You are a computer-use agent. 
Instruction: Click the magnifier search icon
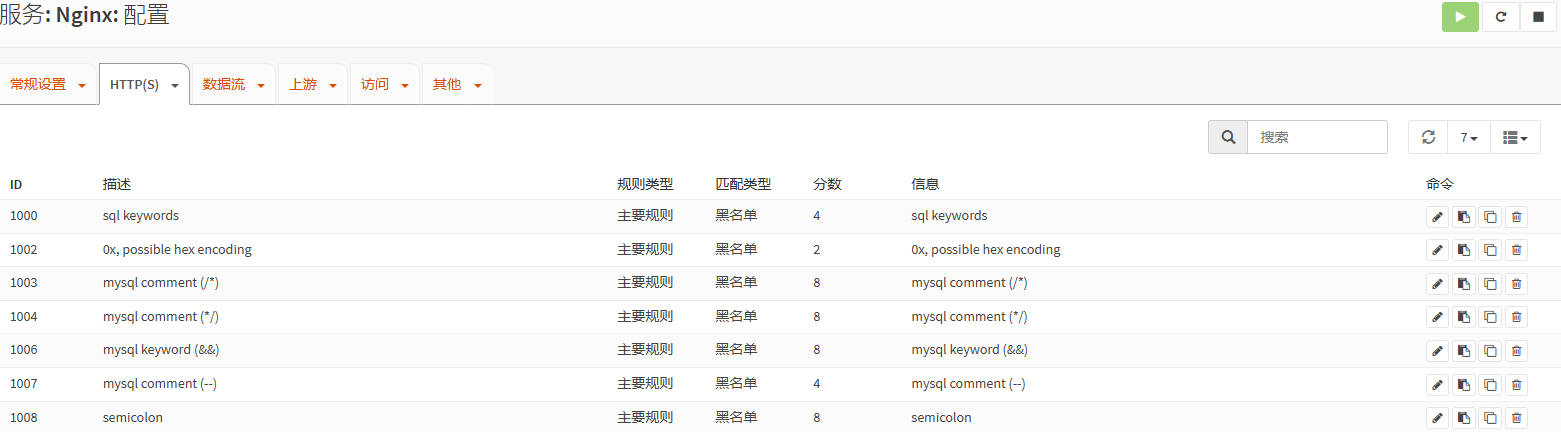pyautogui.click(x=1228, y=137)
